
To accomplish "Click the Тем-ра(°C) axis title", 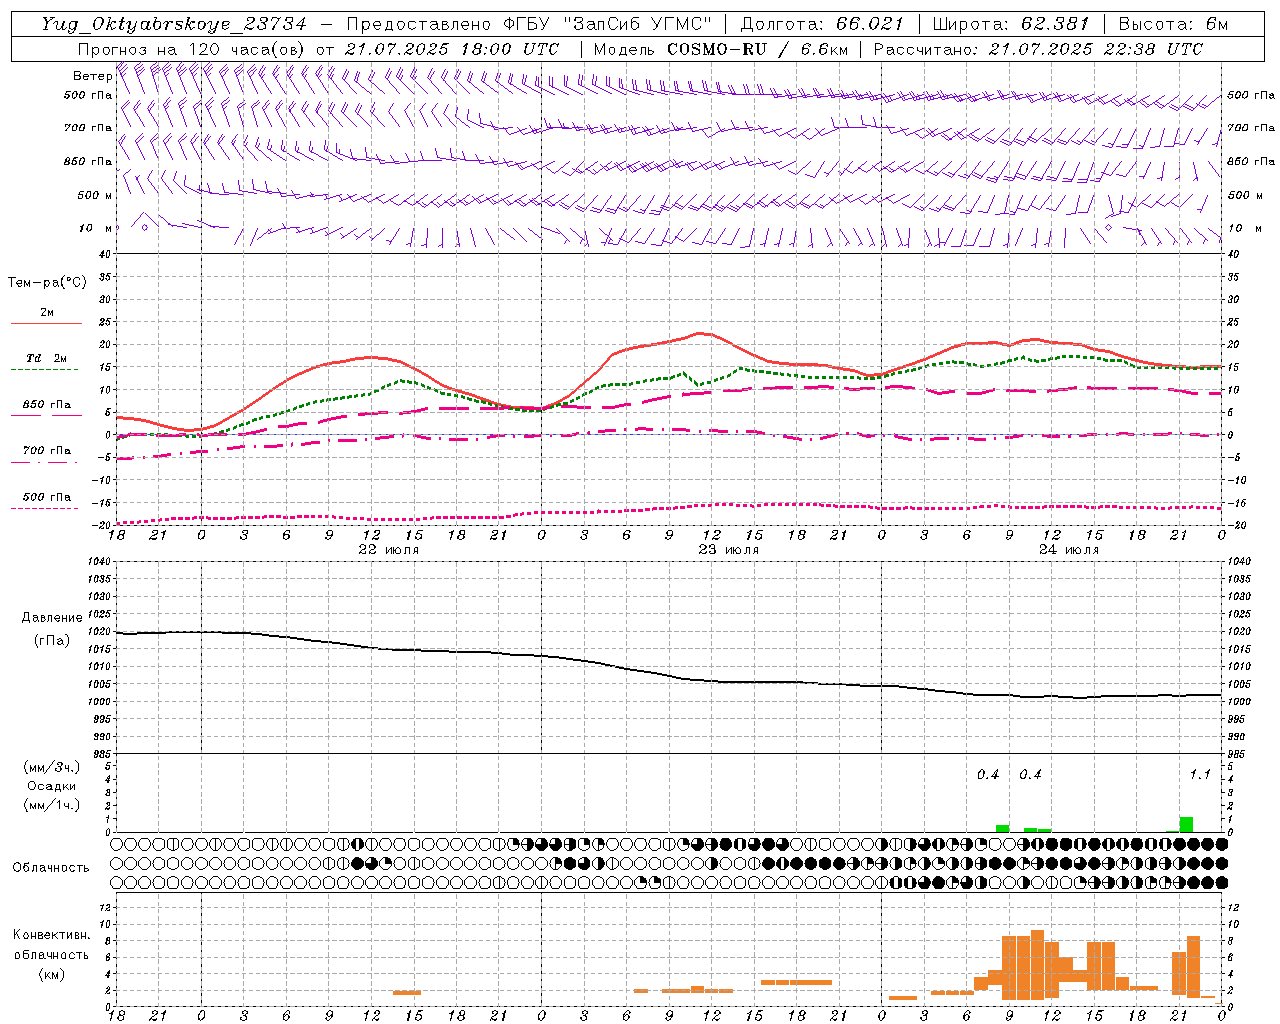I will 47,283.
